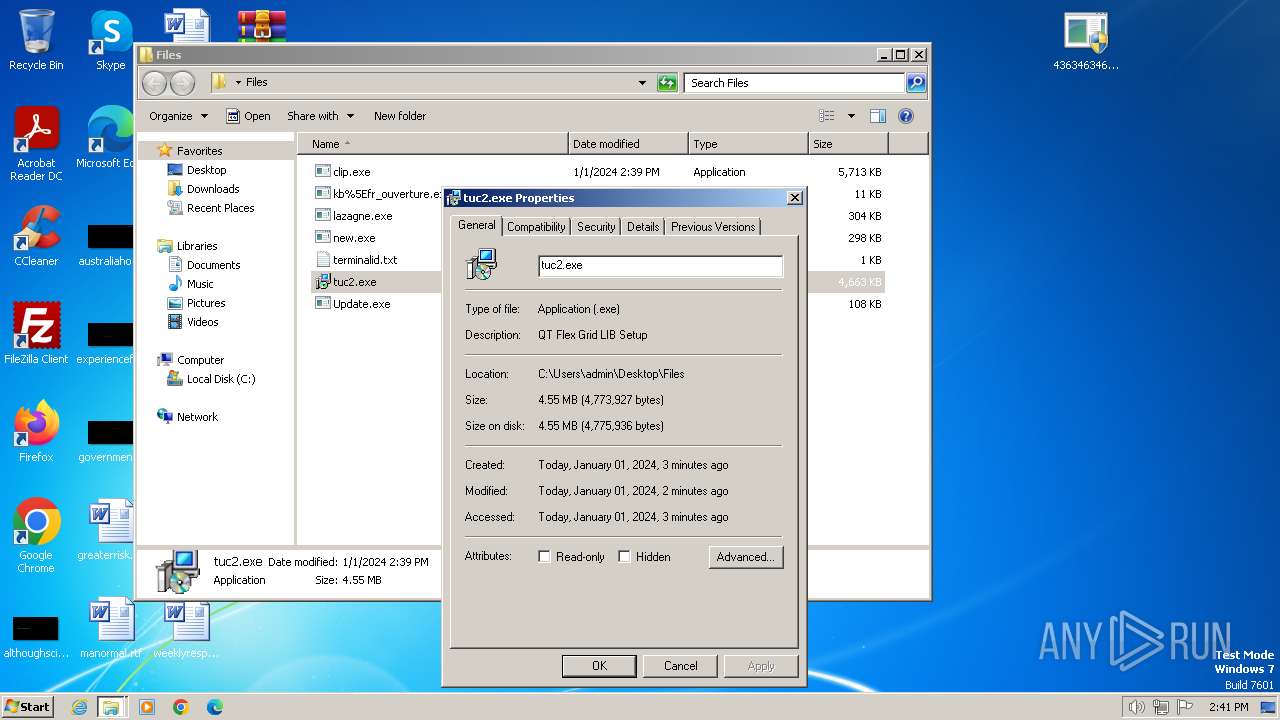The width and height of the screenshot is (1280, 720).
Task: Launch CCleaner from the desktop
Action: 36,236
